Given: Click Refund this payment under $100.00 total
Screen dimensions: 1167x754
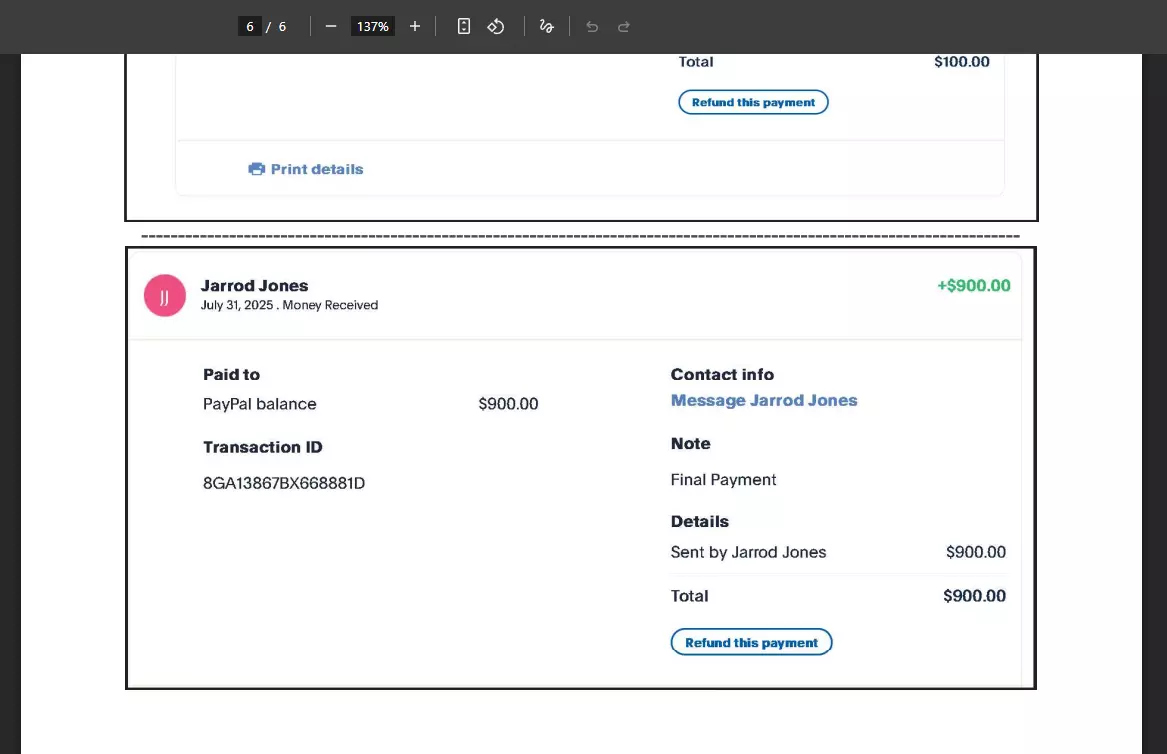Looking at the screenshot, I should coord(753,102).
